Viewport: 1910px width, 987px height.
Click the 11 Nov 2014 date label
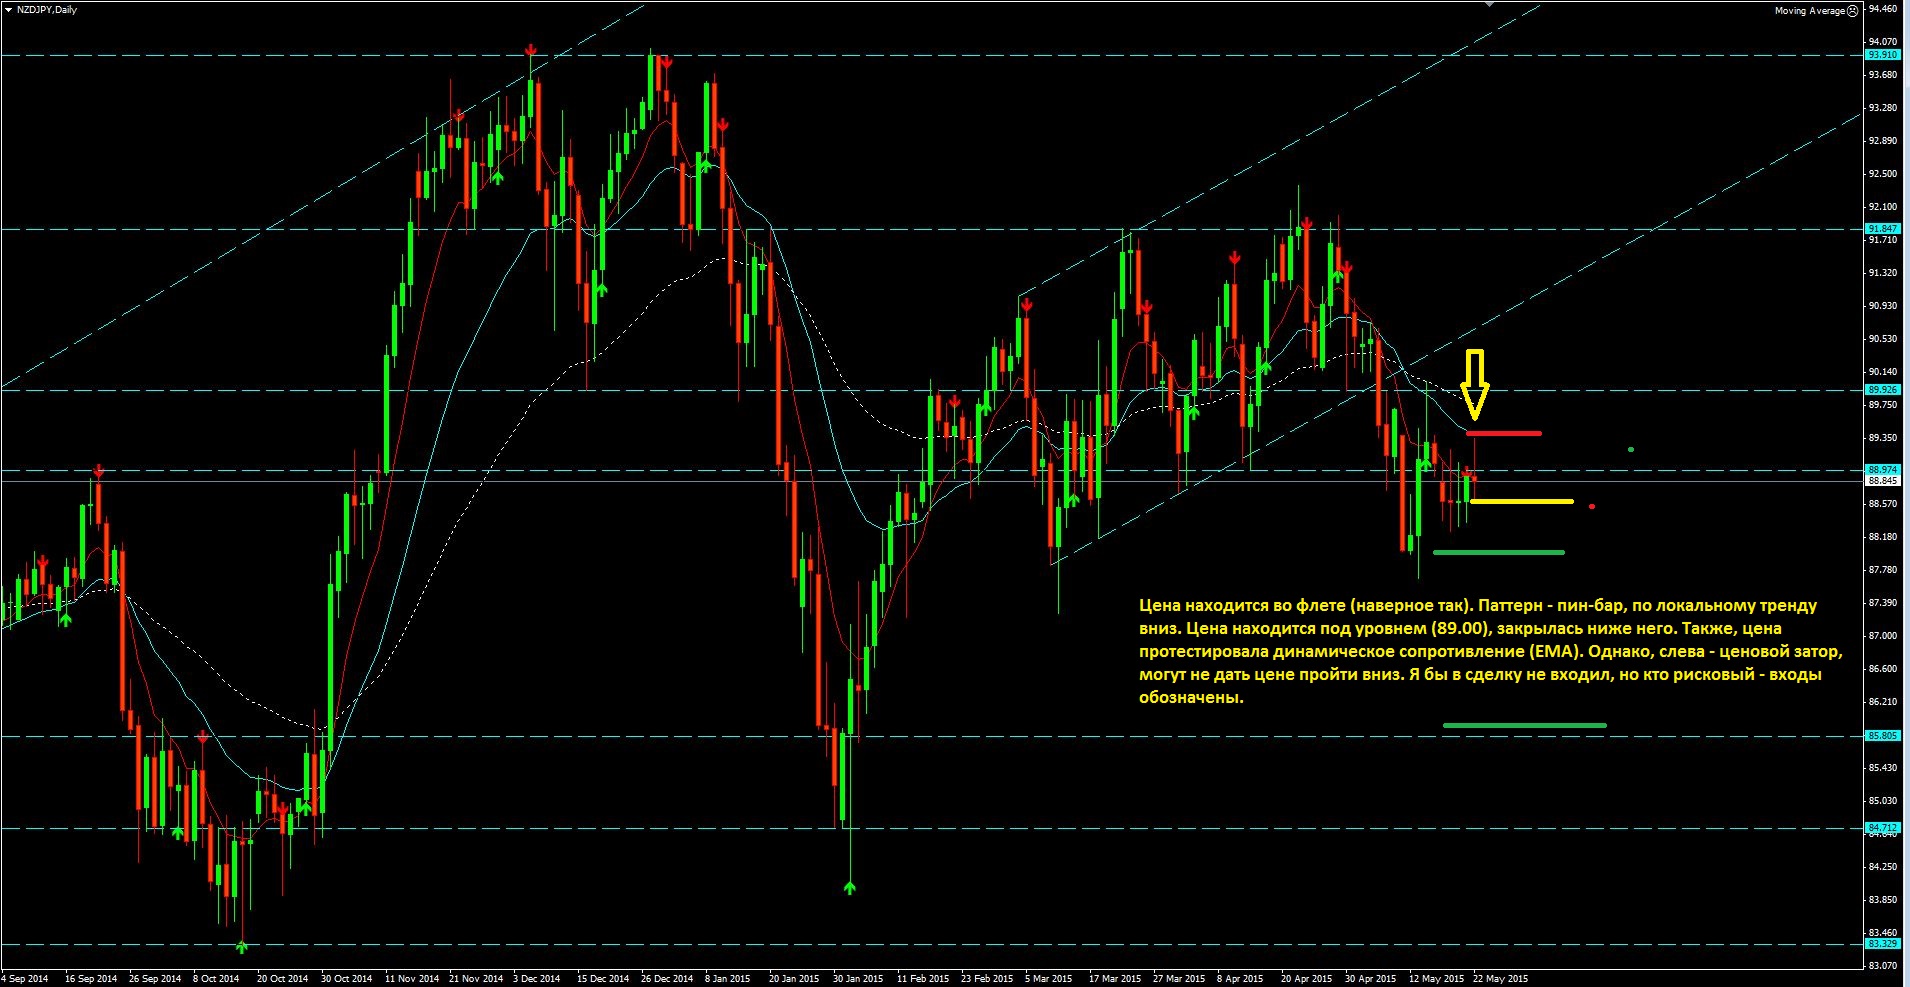(412, 979)
